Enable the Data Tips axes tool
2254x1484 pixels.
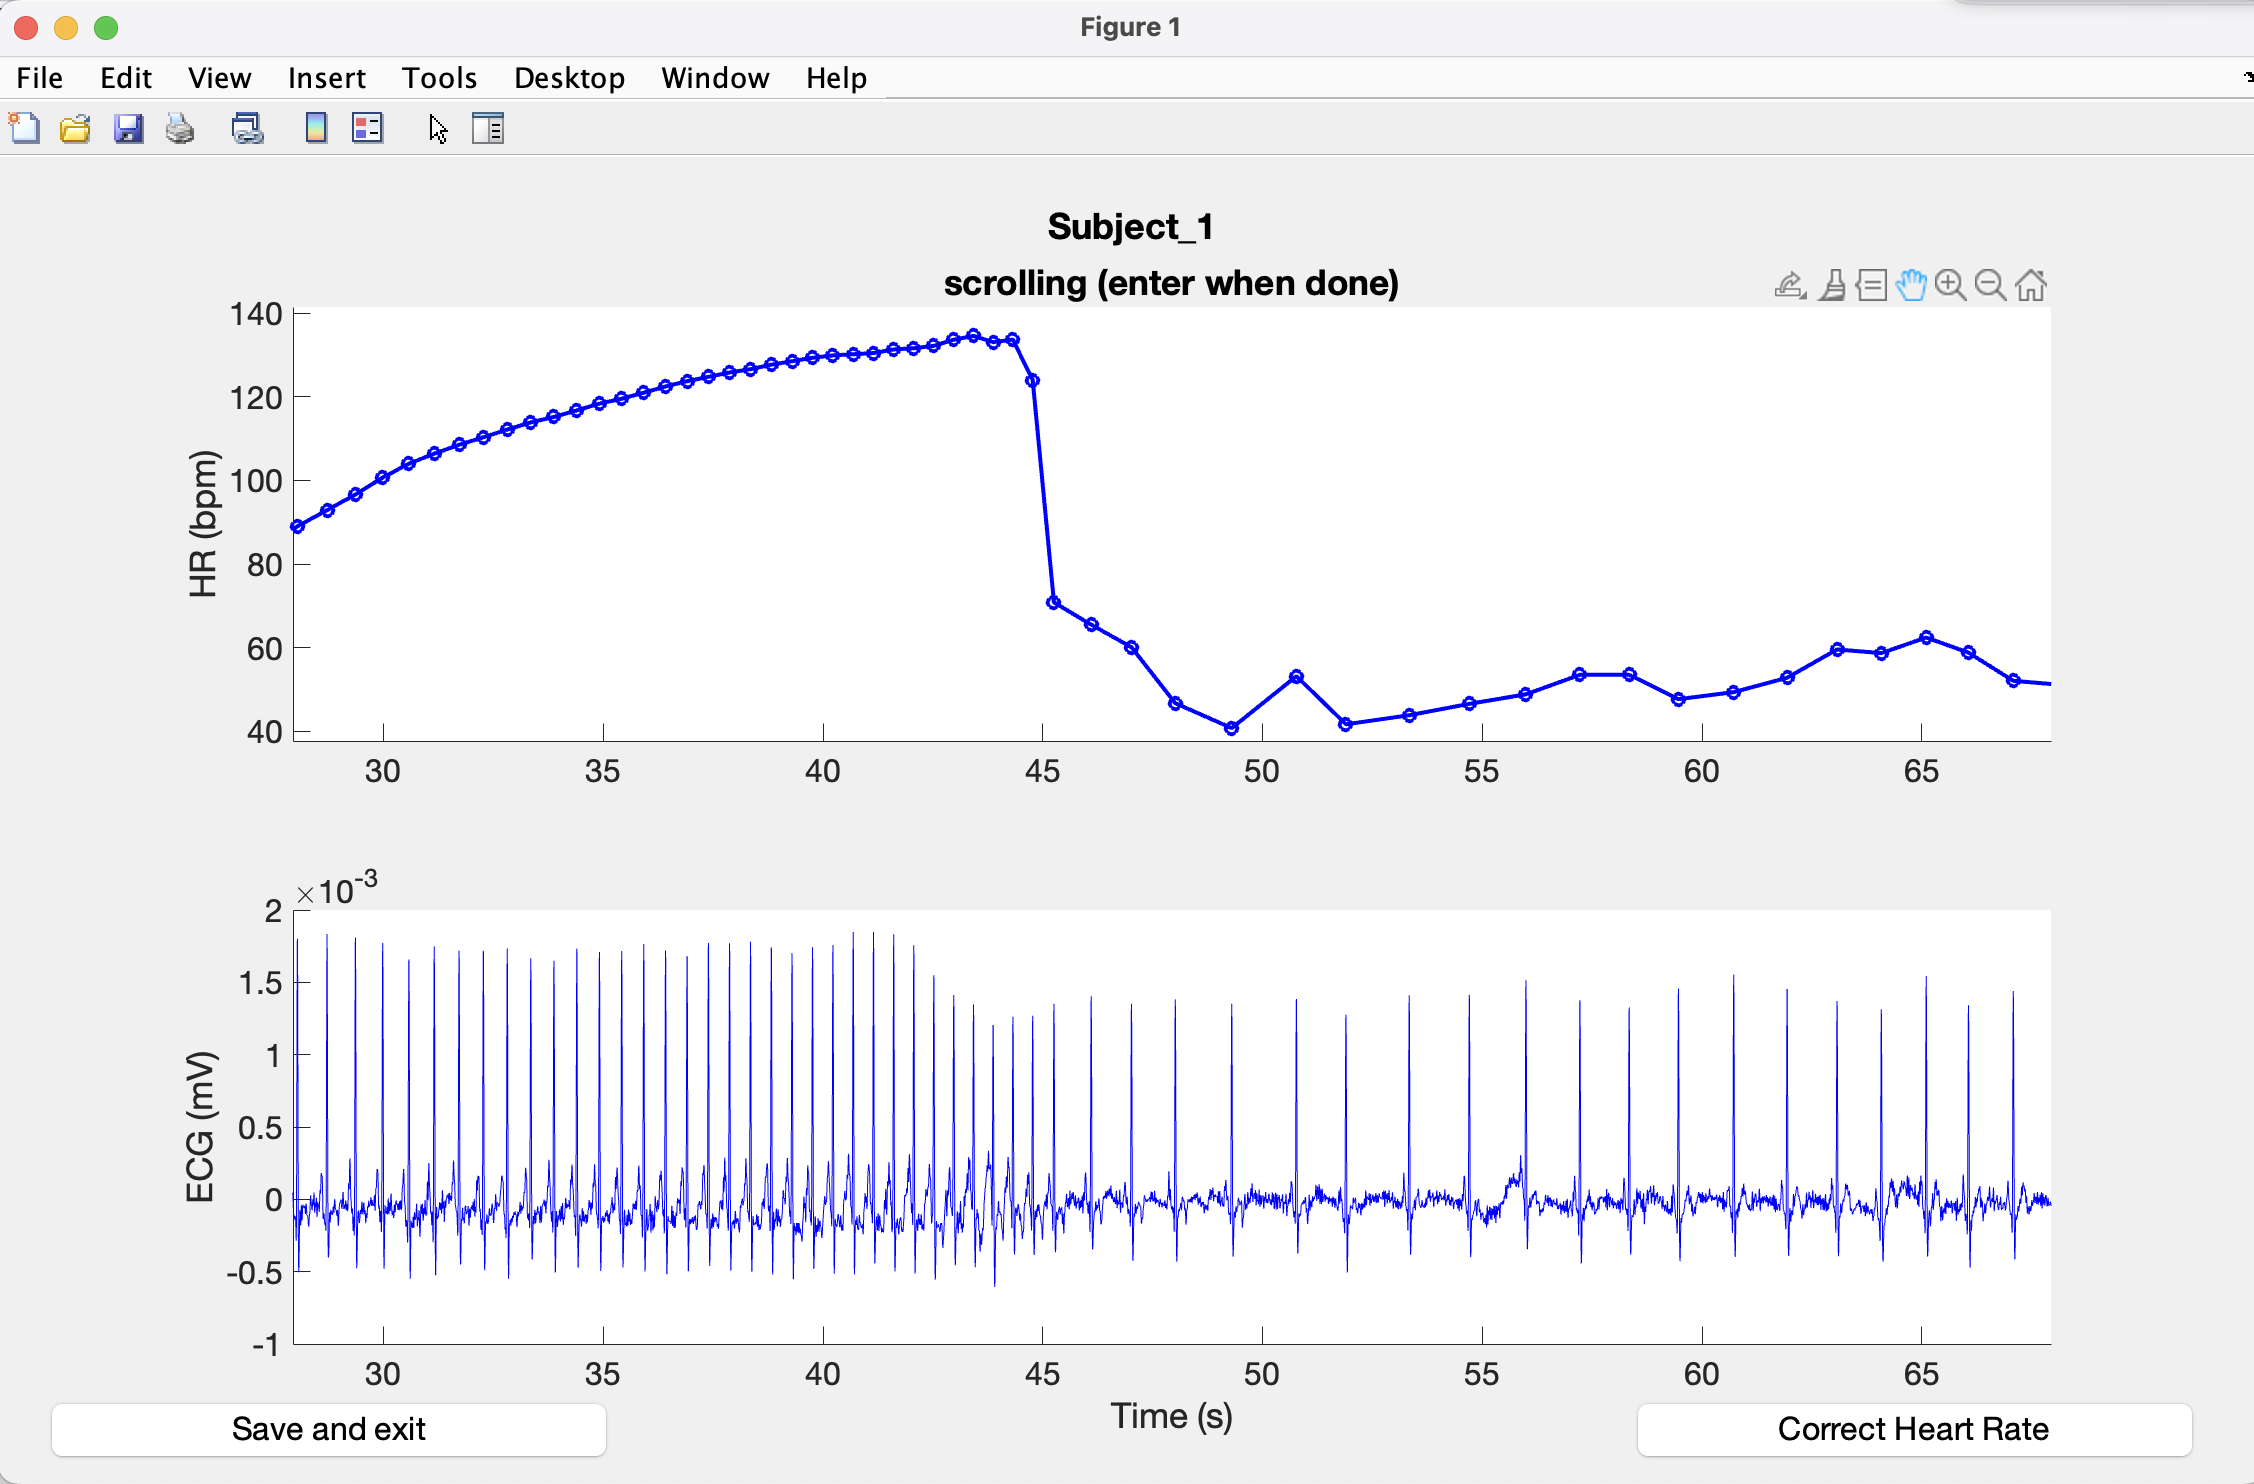pos(1871,286)
